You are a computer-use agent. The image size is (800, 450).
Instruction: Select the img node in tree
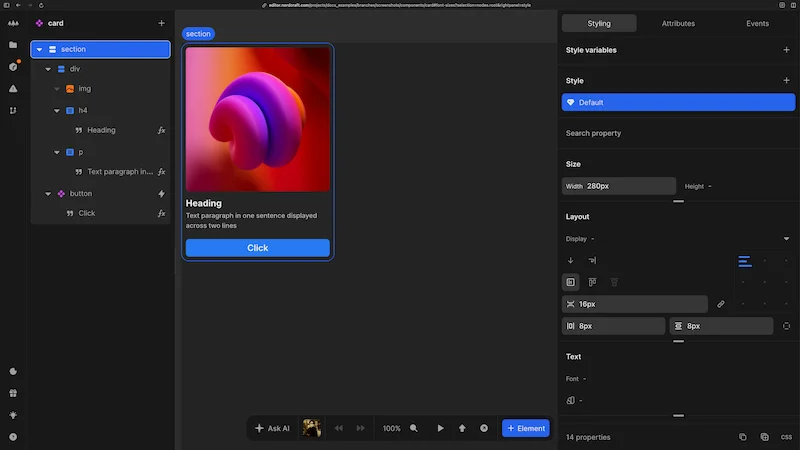pos(85,89)
